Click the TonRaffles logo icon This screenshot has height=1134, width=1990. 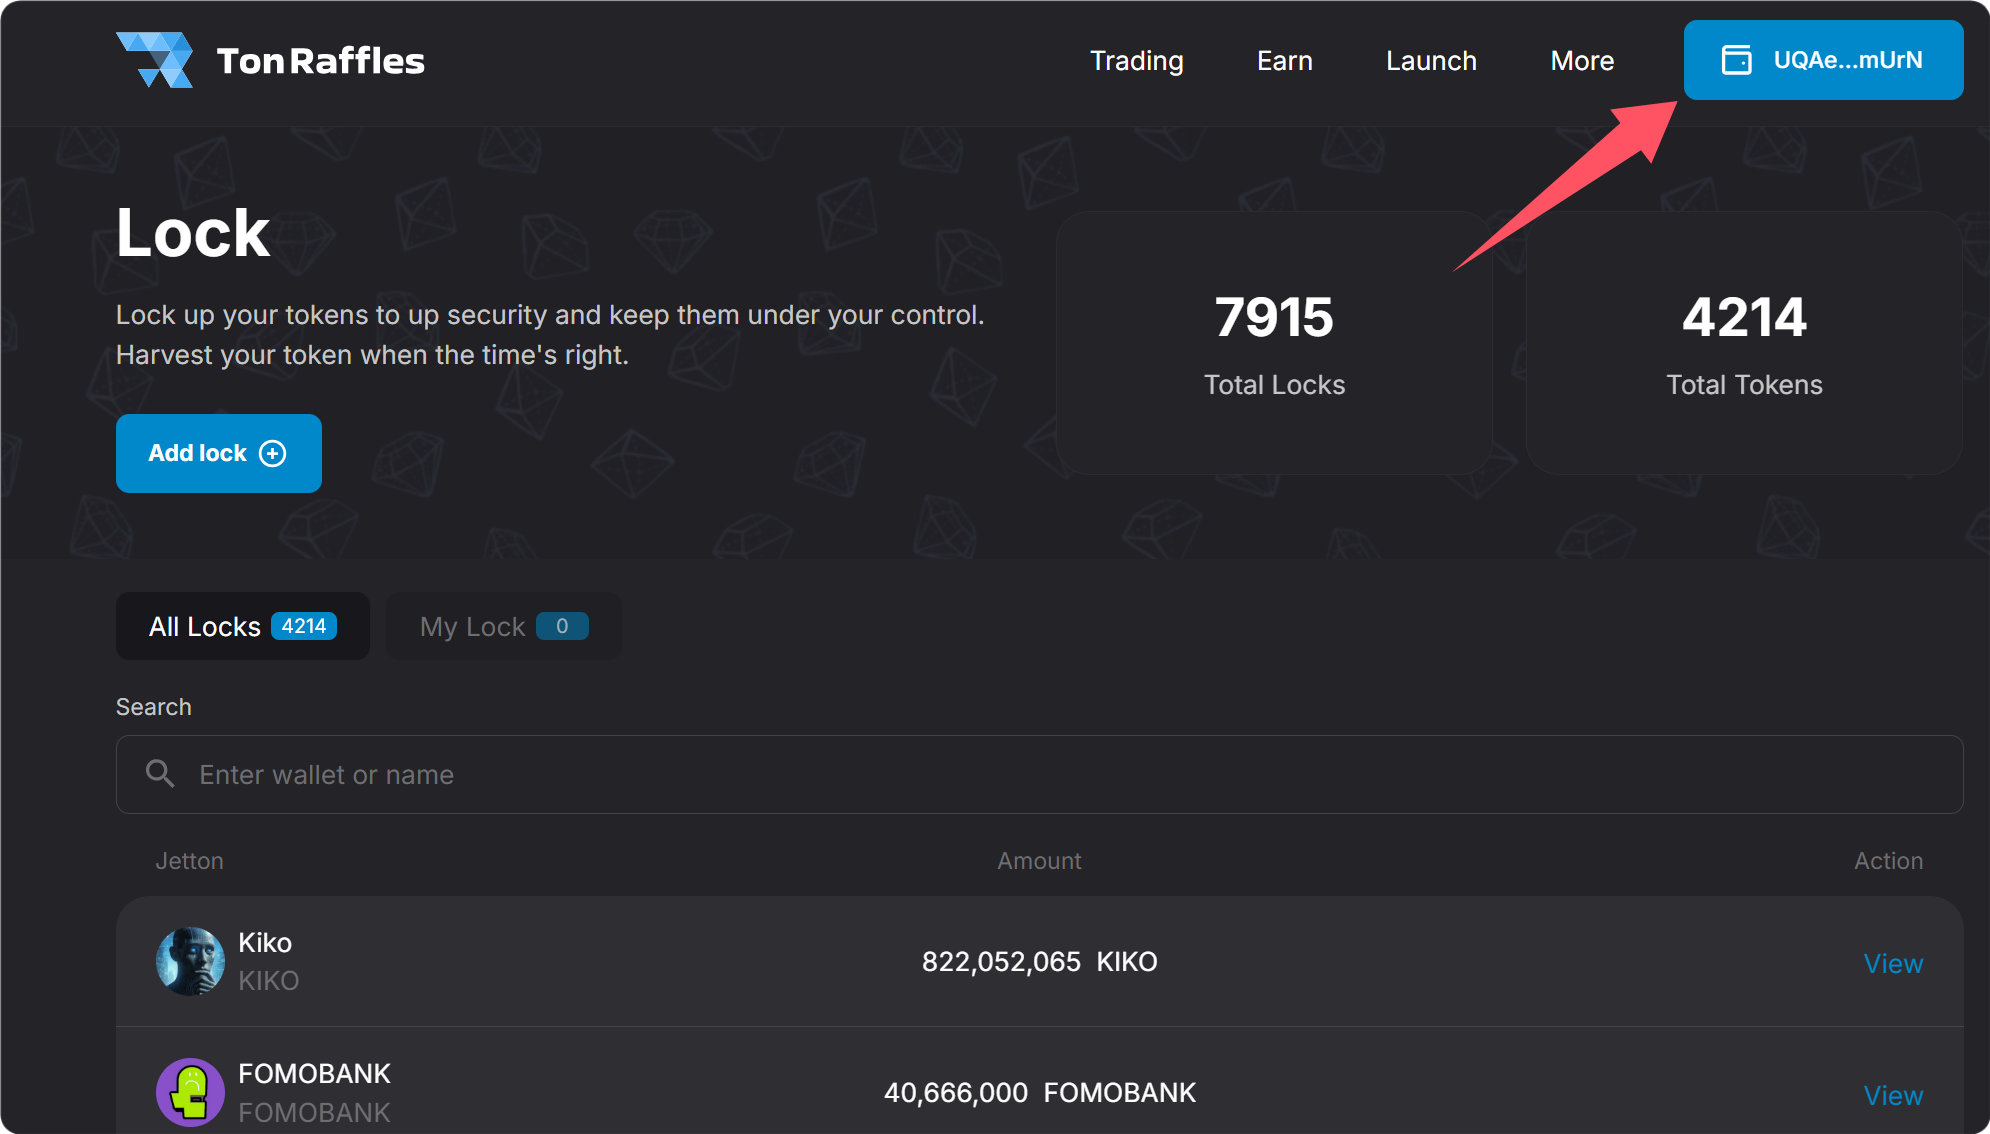click(x=155, y=60)
